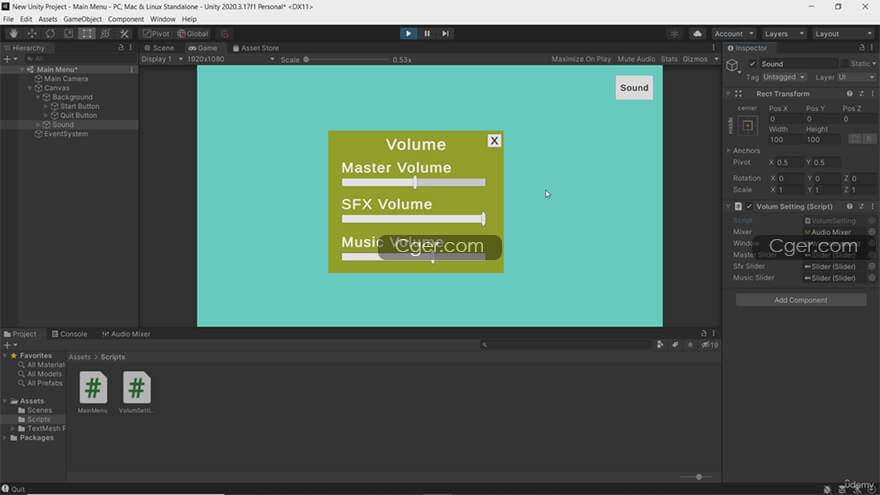Disable the Volum Setting script checkbox
880x495 pixels.
click(749, 207)
